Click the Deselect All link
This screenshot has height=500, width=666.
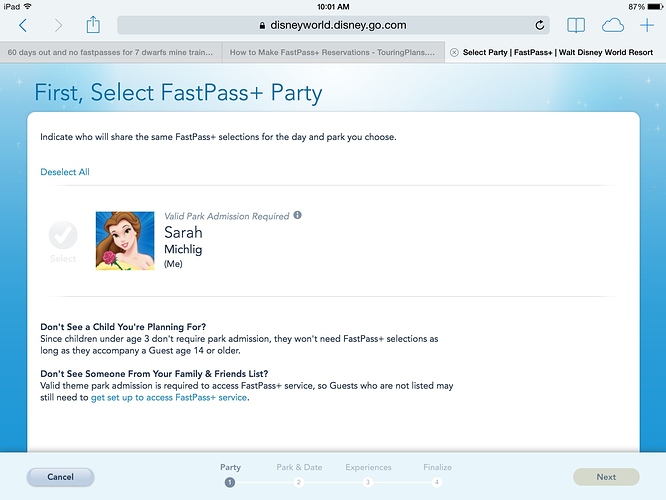click(x=65, y=172)
